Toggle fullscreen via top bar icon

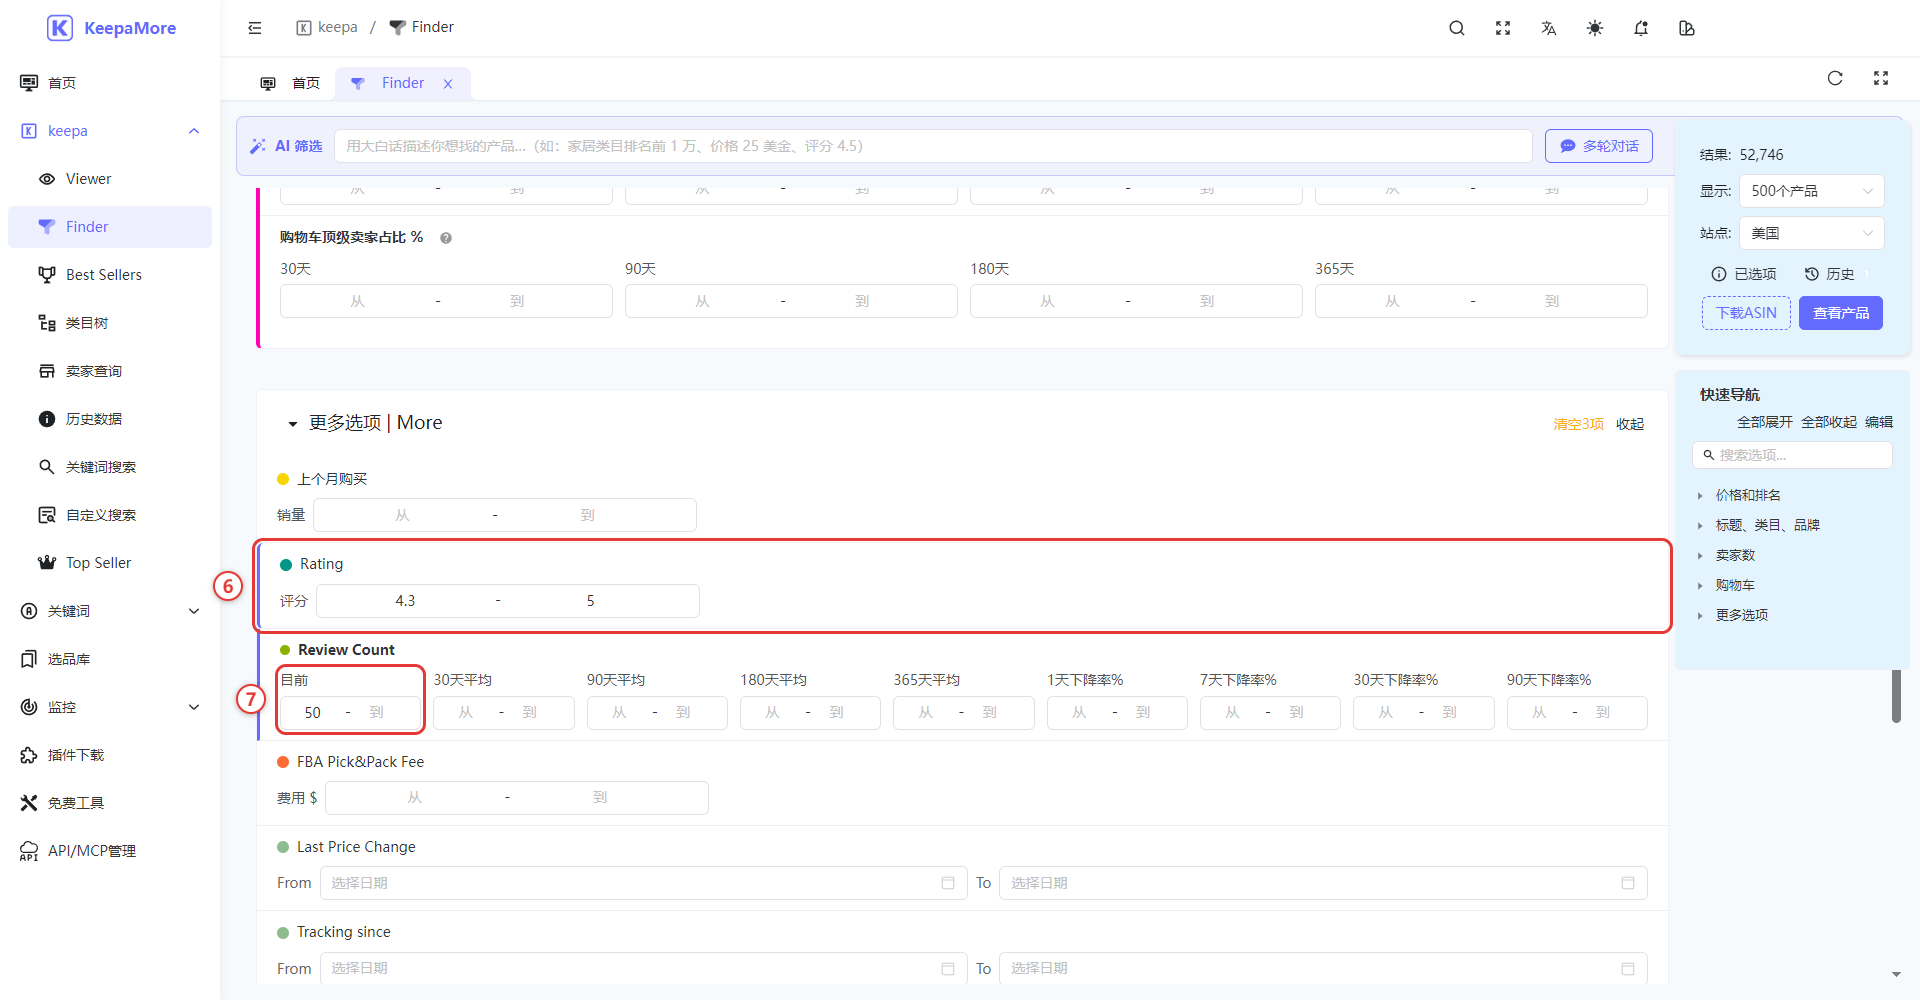click(1503, 28)
